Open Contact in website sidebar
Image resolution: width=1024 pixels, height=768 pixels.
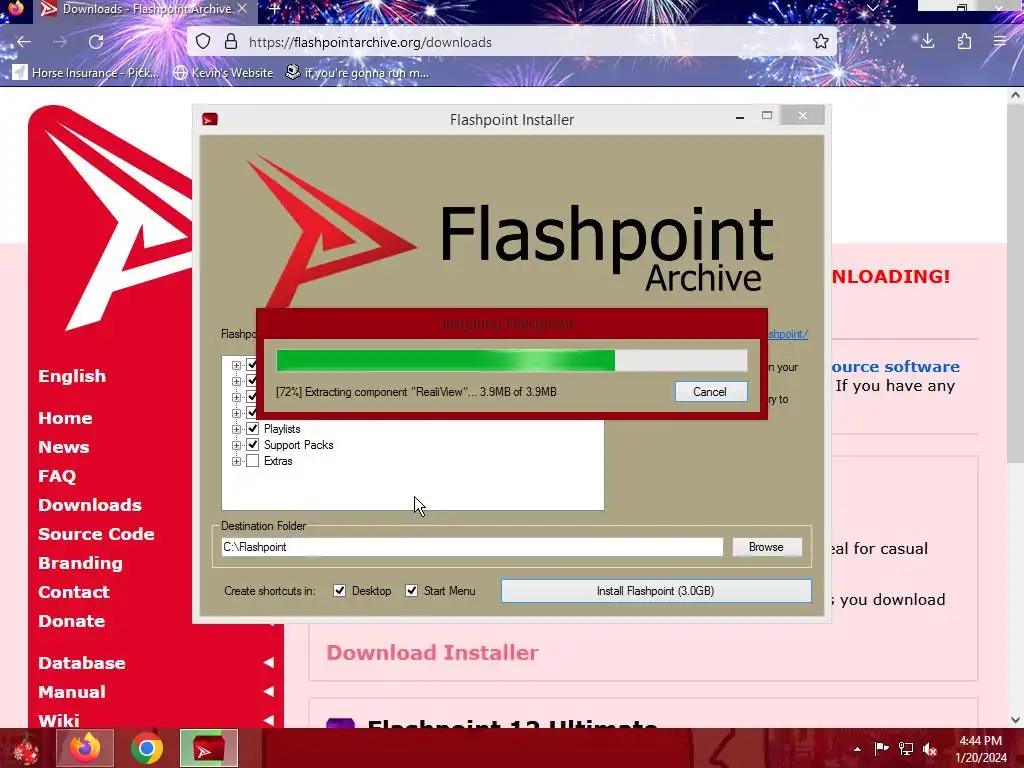click(x=73, y=592)
